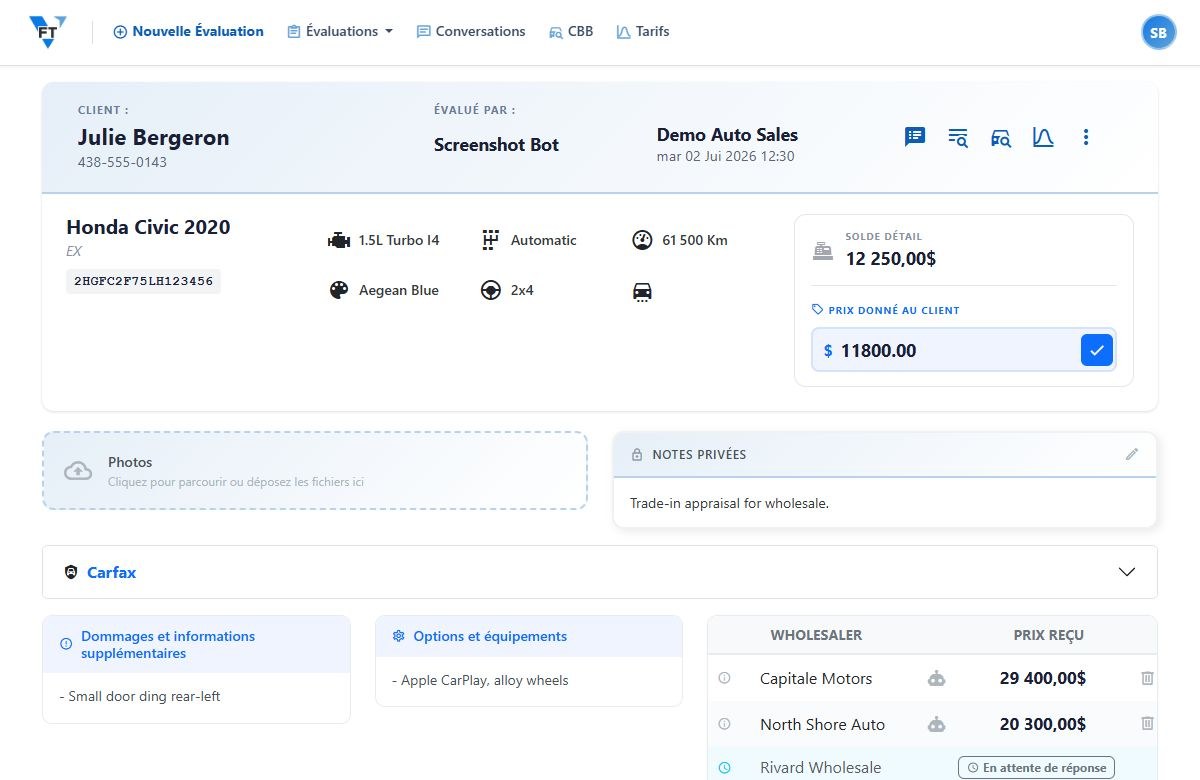This screenshot has height=780, width=1200.
Task: Click the note text Trade-in appraisal for wholesale
Action: tap(729, 503)
